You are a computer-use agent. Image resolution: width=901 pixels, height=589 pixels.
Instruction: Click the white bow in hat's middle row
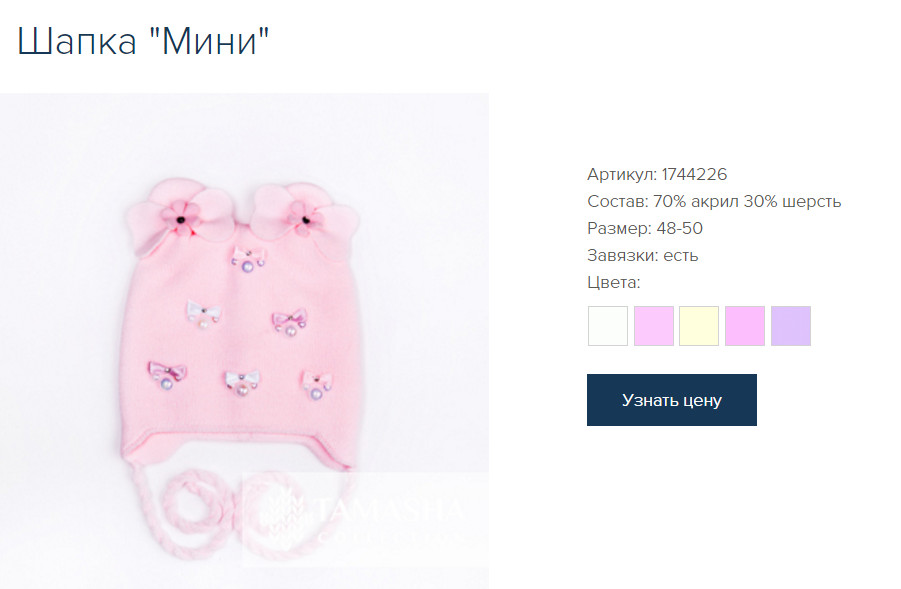point(203,314)
